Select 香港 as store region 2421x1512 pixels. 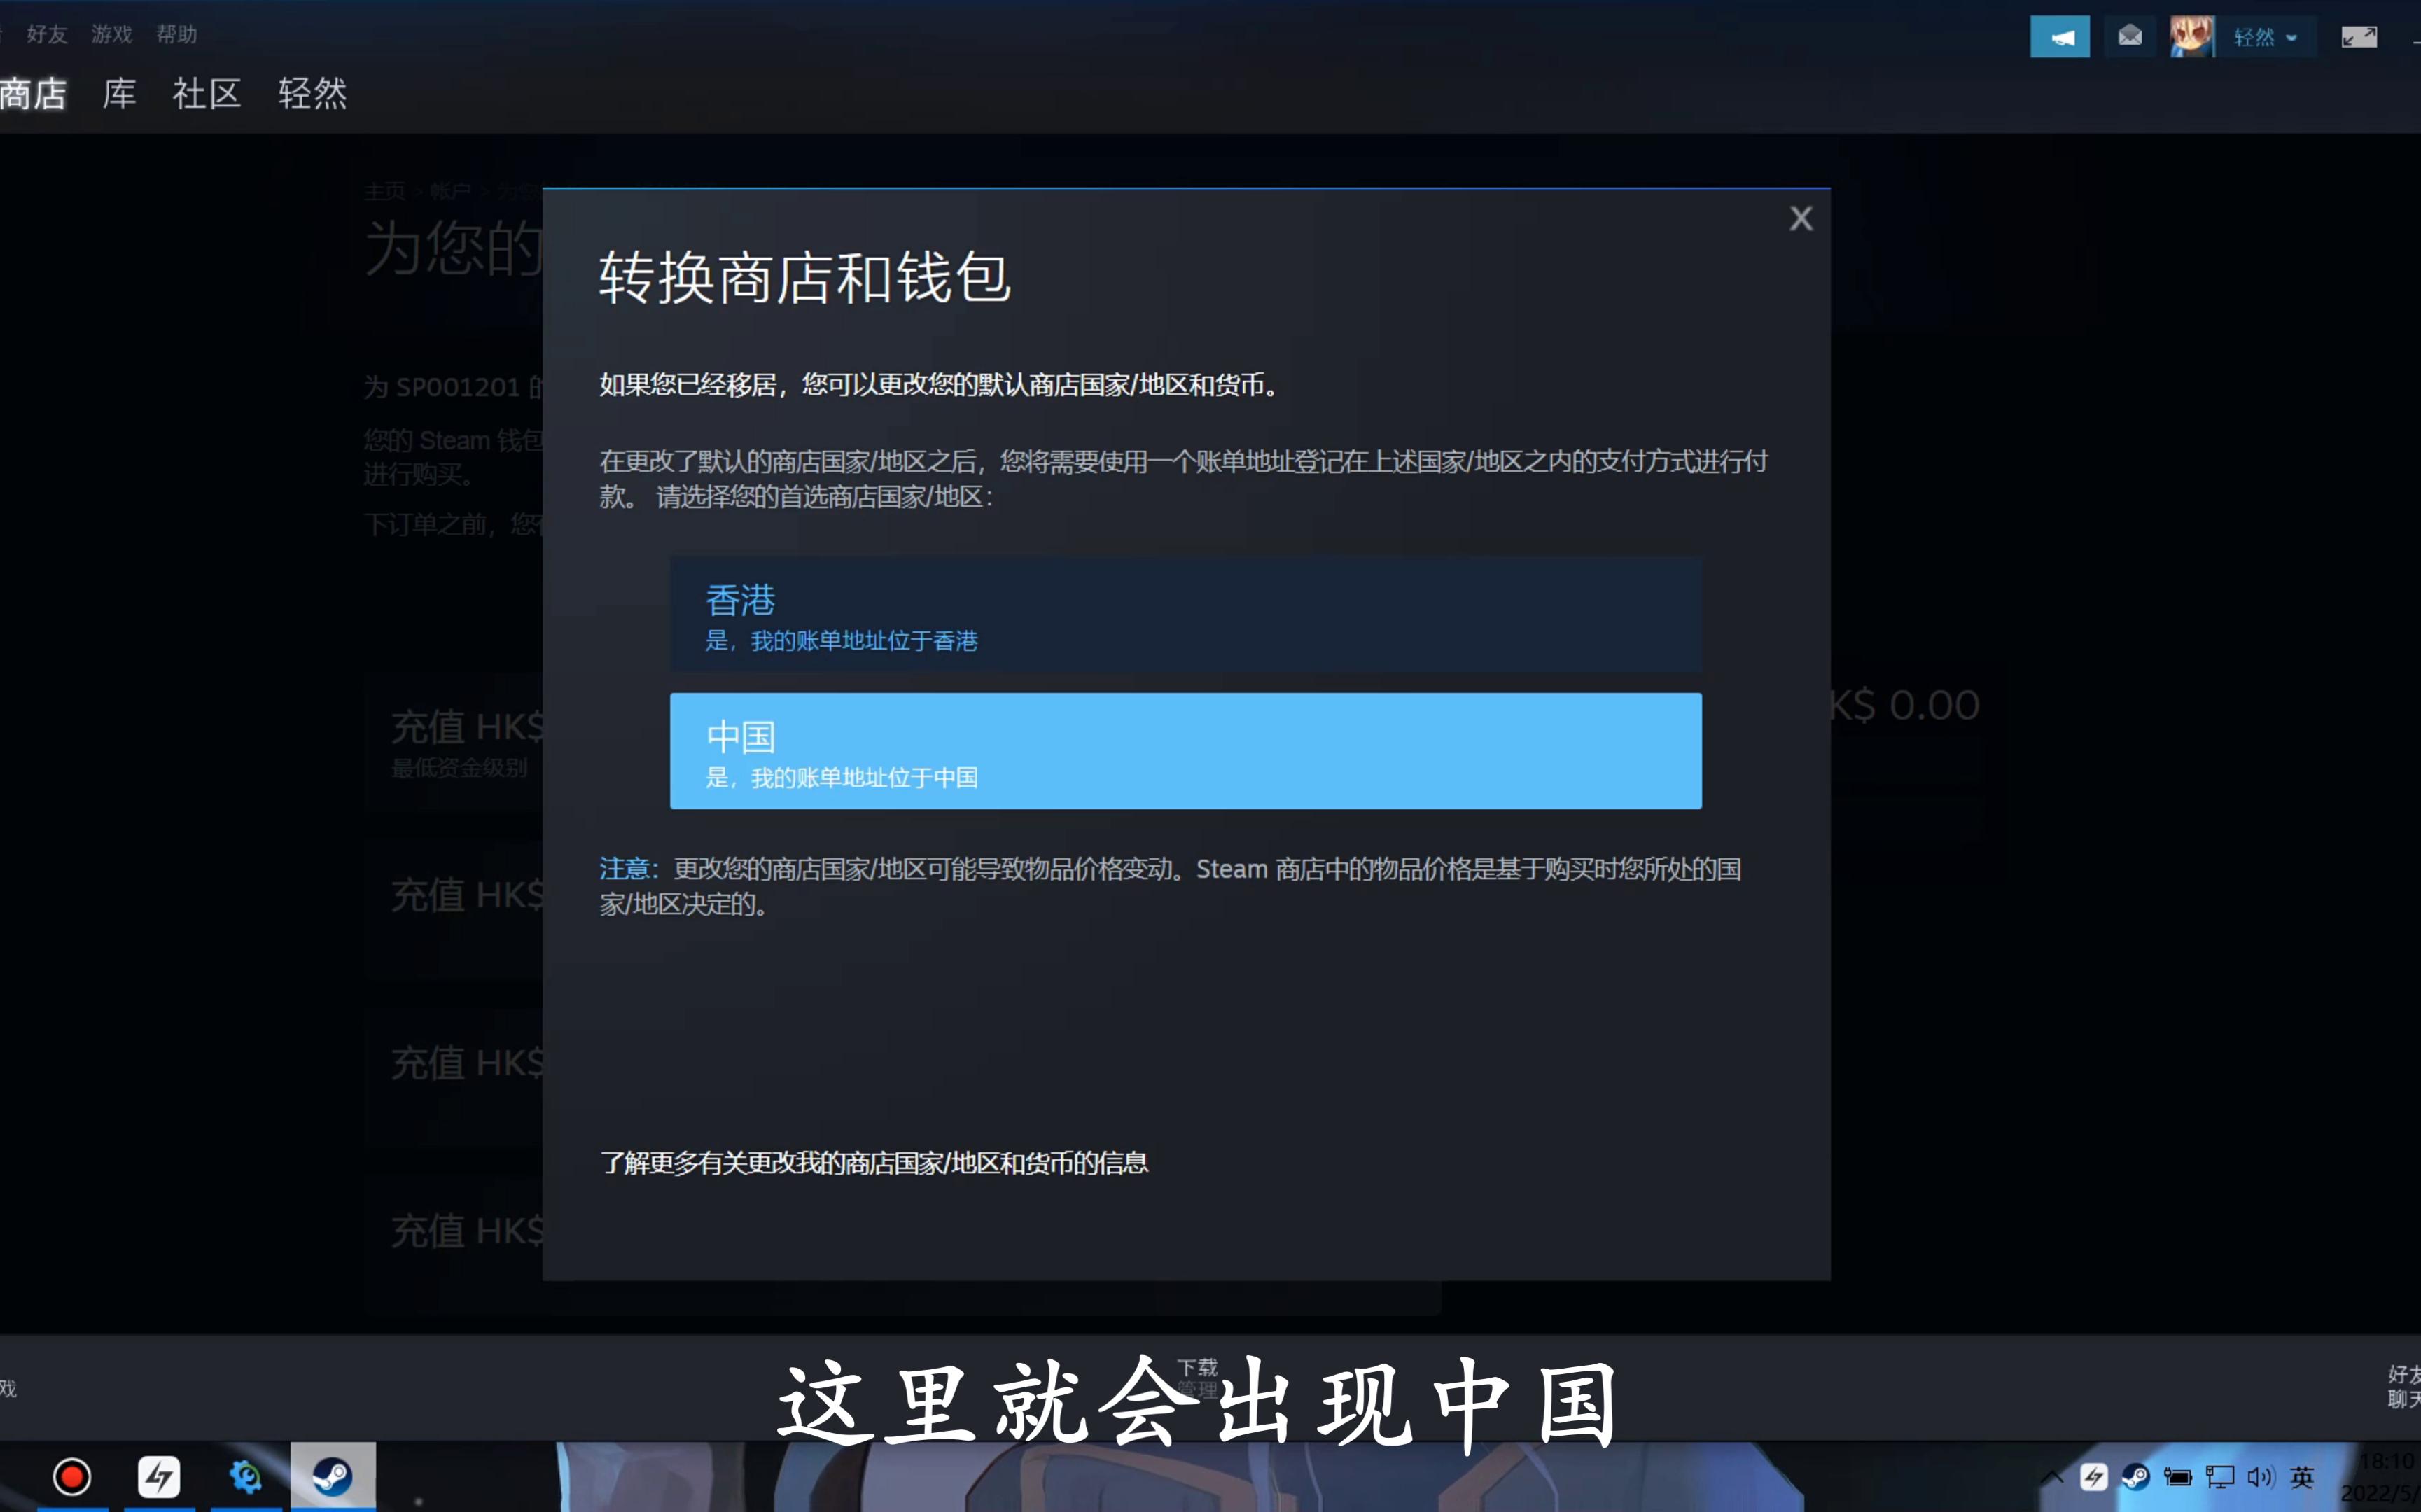pyautogui.click(x=1185, y=615)
